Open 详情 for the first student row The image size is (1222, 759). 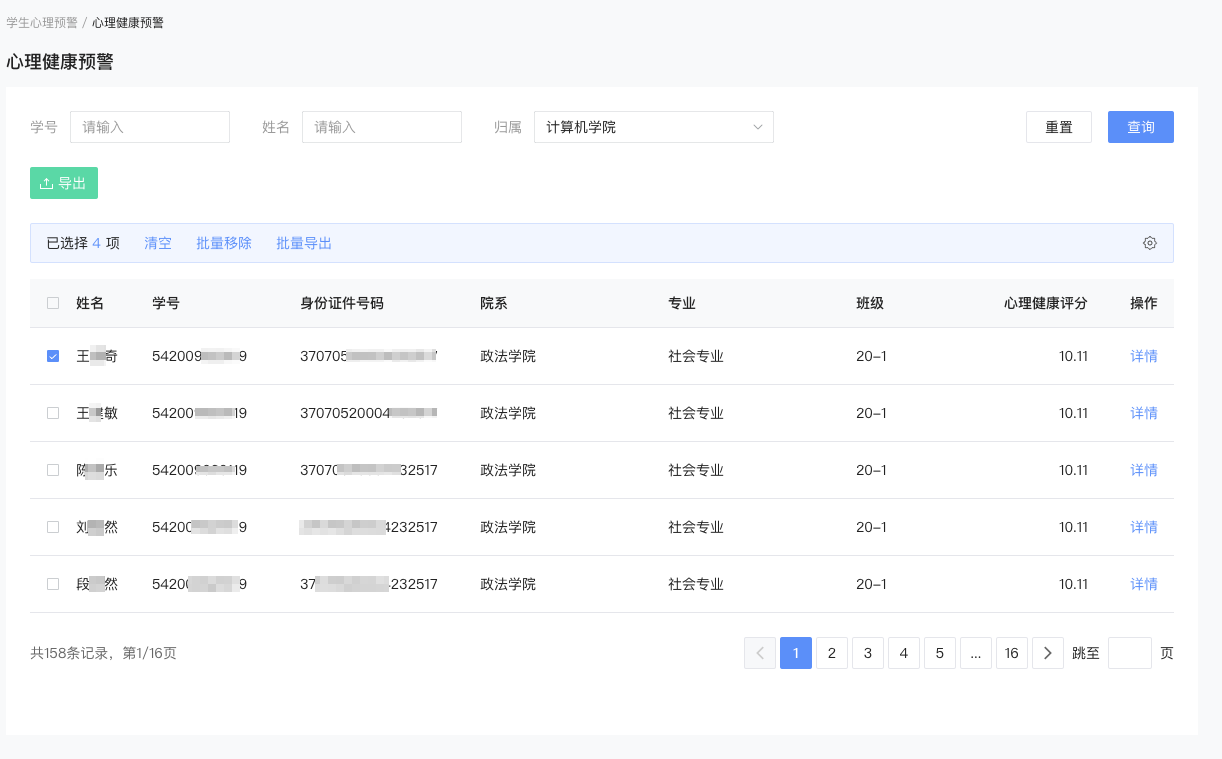pos(1143,355)
